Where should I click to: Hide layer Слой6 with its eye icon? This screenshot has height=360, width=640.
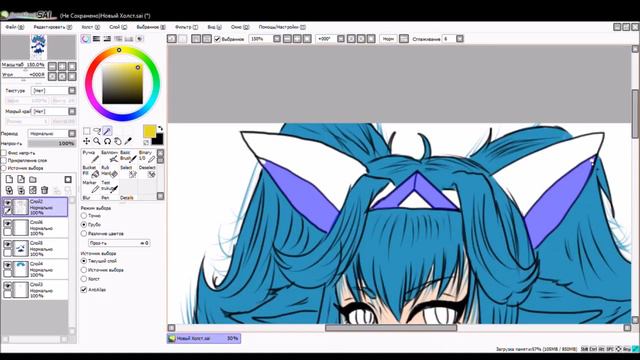(8, 223)
